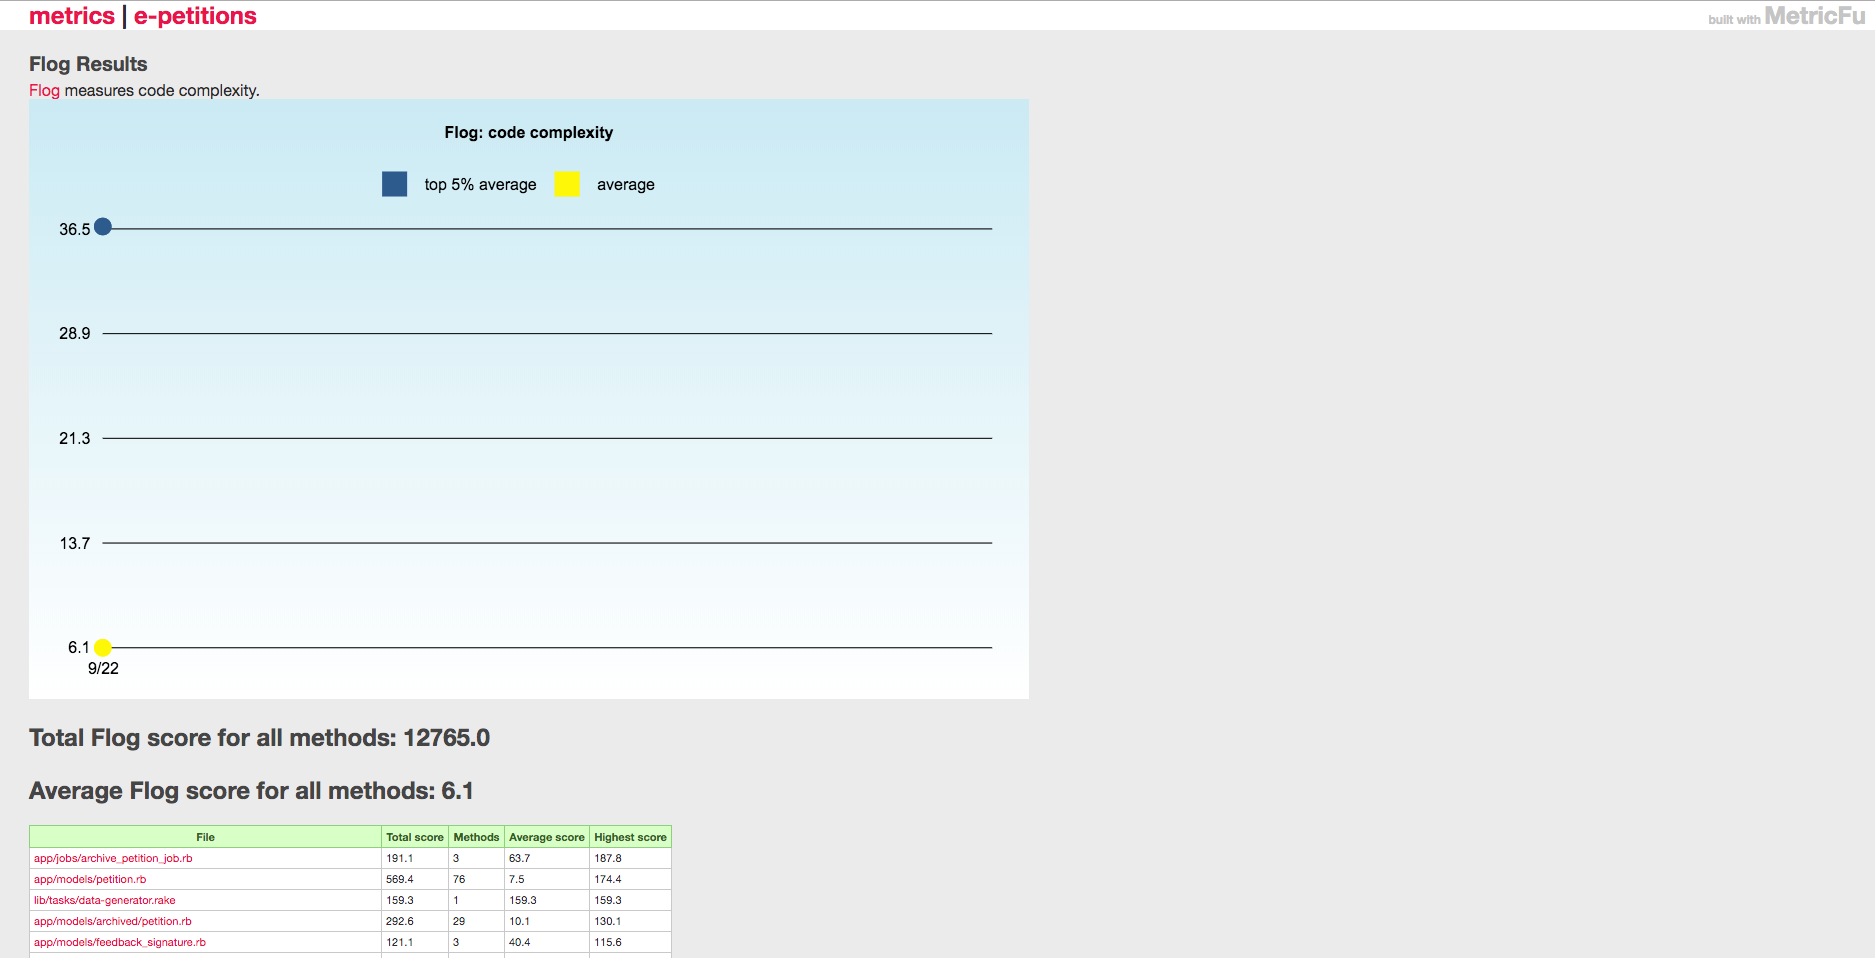1875x958 pixels.
Task: Click total score cell 569.4
Action: [415, 879]
